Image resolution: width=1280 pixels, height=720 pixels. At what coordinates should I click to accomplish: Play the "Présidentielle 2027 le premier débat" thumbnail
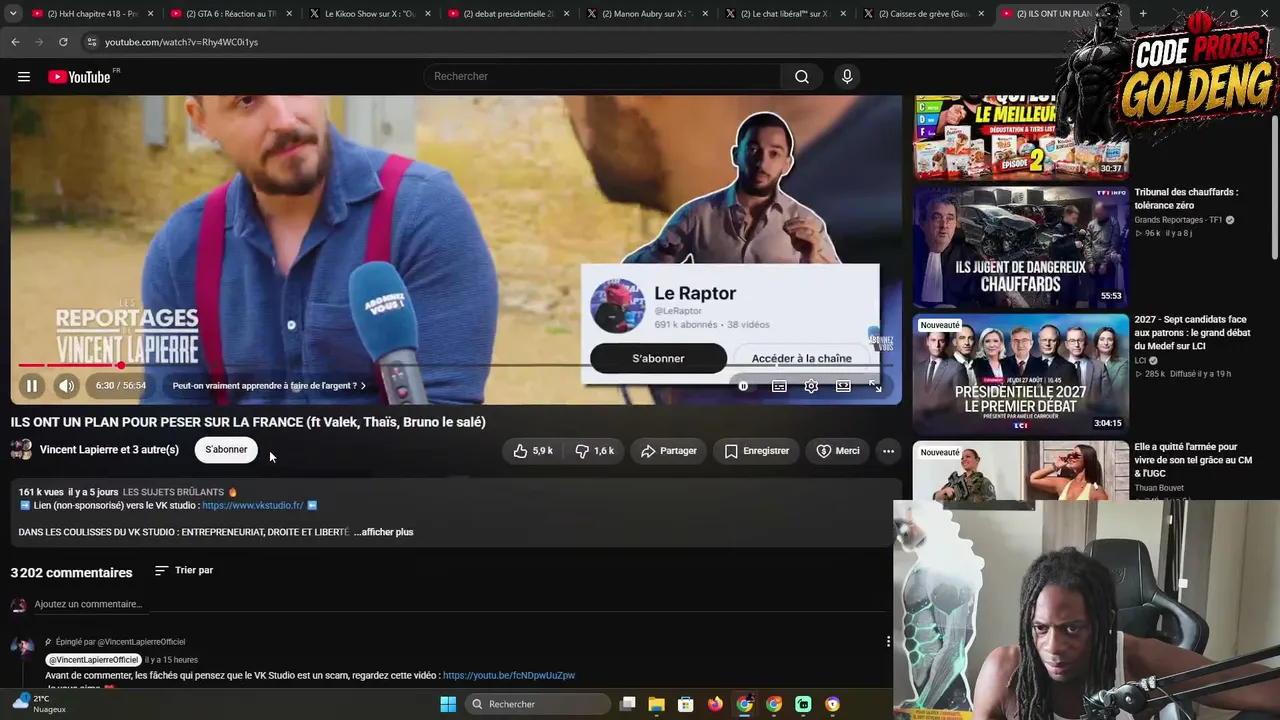[1020, 374]
